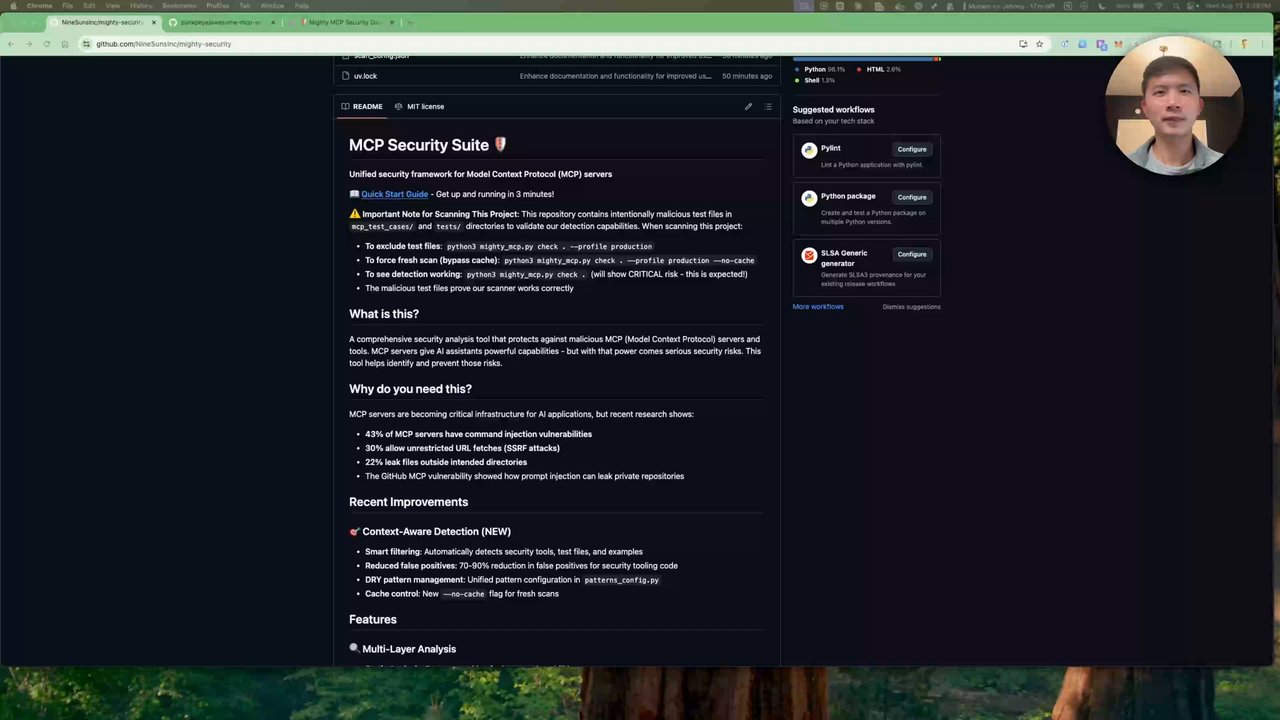The height and width of the screenshot is (720, 1280).
Task: Click the Python package workflow title
Action: 848,196
